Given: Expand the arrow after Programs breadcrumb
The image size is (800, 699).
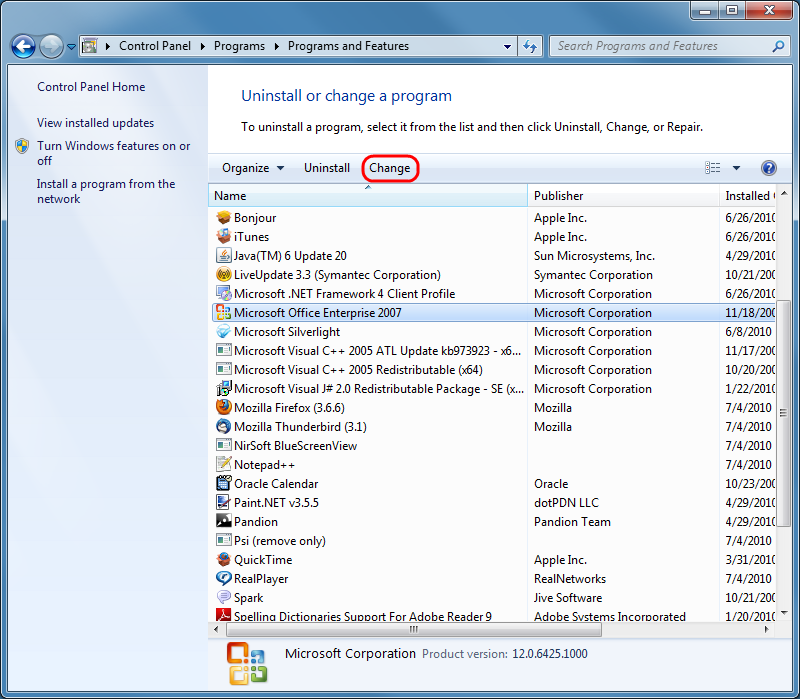Looking at the screenshot, I should click(277, 46).
